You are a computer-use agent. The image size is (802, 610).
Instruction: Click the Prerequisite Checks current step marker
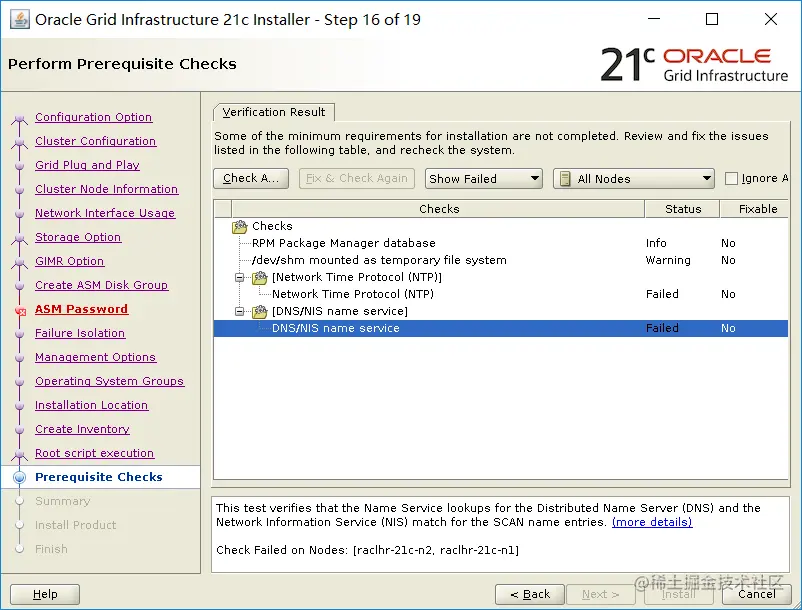pos(19,477)
